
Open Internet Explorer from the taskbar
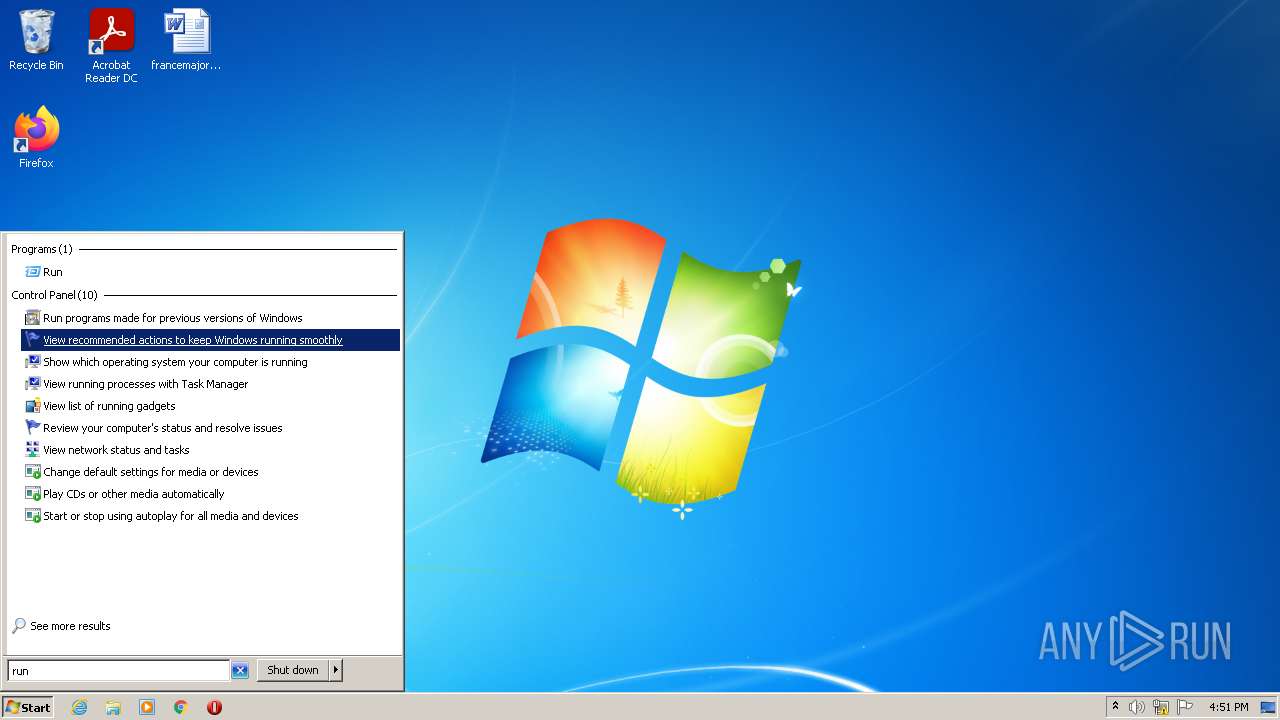click(x=80, y=707)
